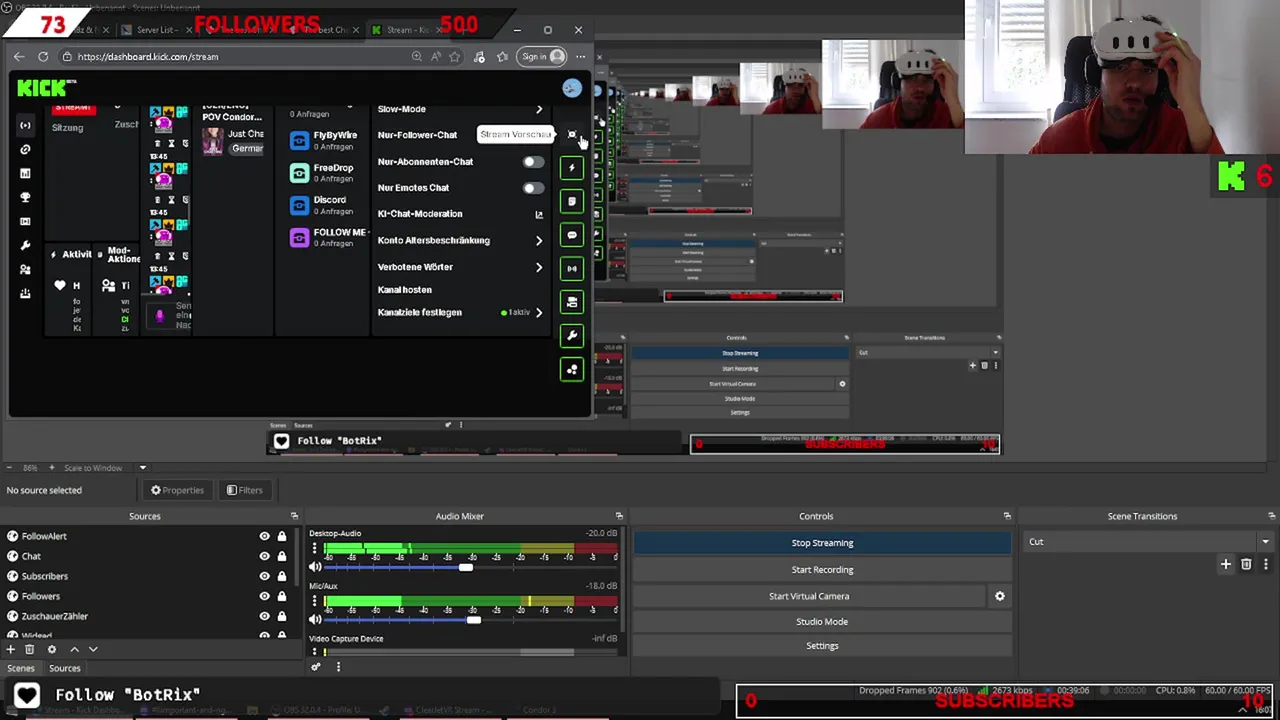This screenshot has width=1280, height=720.
Task: Open Desktop-Audio three-dots options menu
Action: (x=314, y=549)
